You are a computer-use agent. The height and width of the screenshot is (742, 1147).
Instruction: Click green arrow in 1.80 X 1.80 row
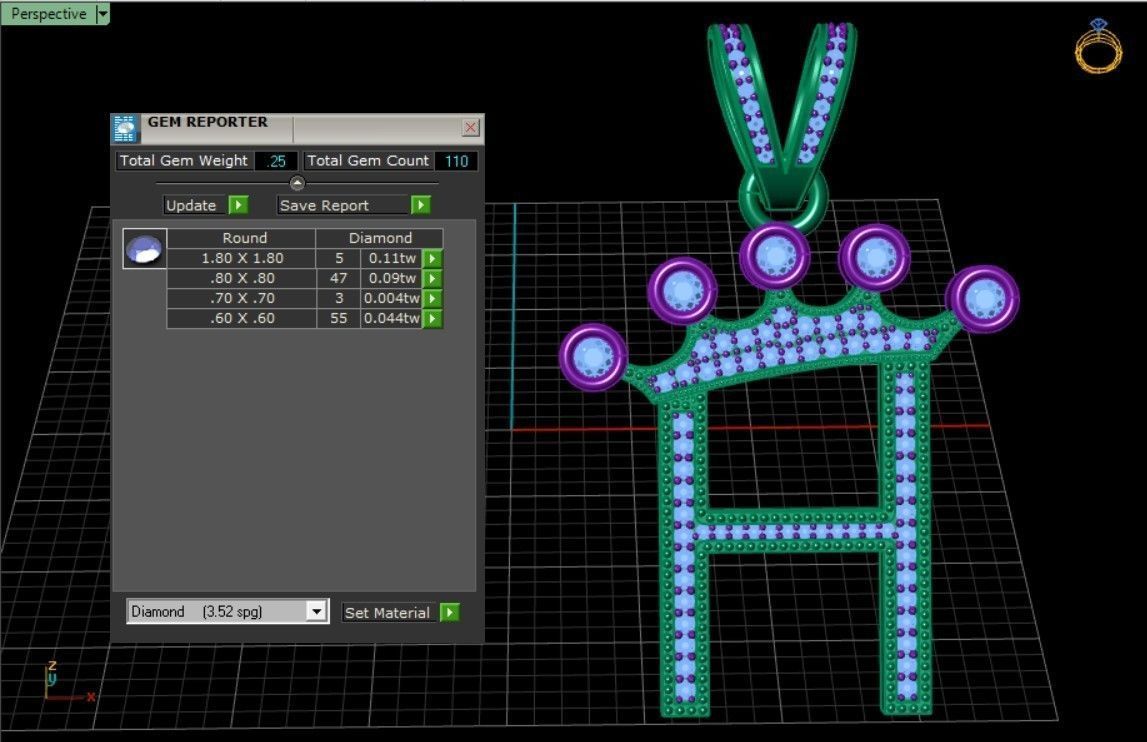pos(433,258)
